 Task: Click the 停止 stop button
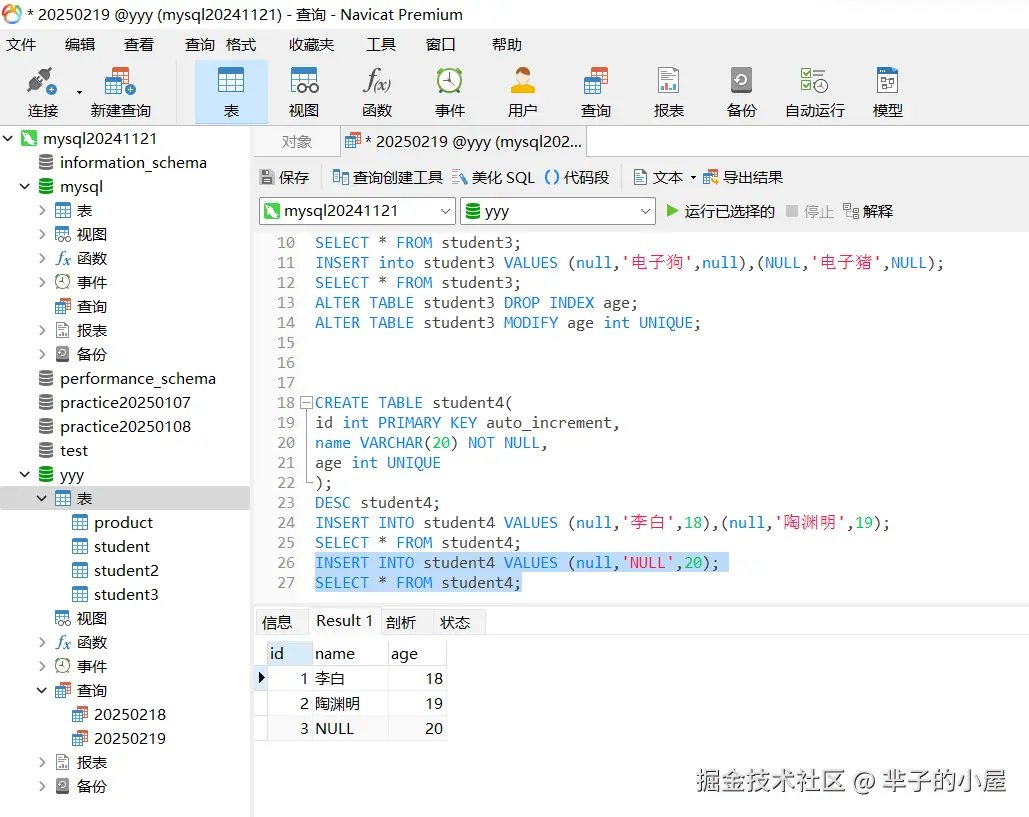point(810,211)
